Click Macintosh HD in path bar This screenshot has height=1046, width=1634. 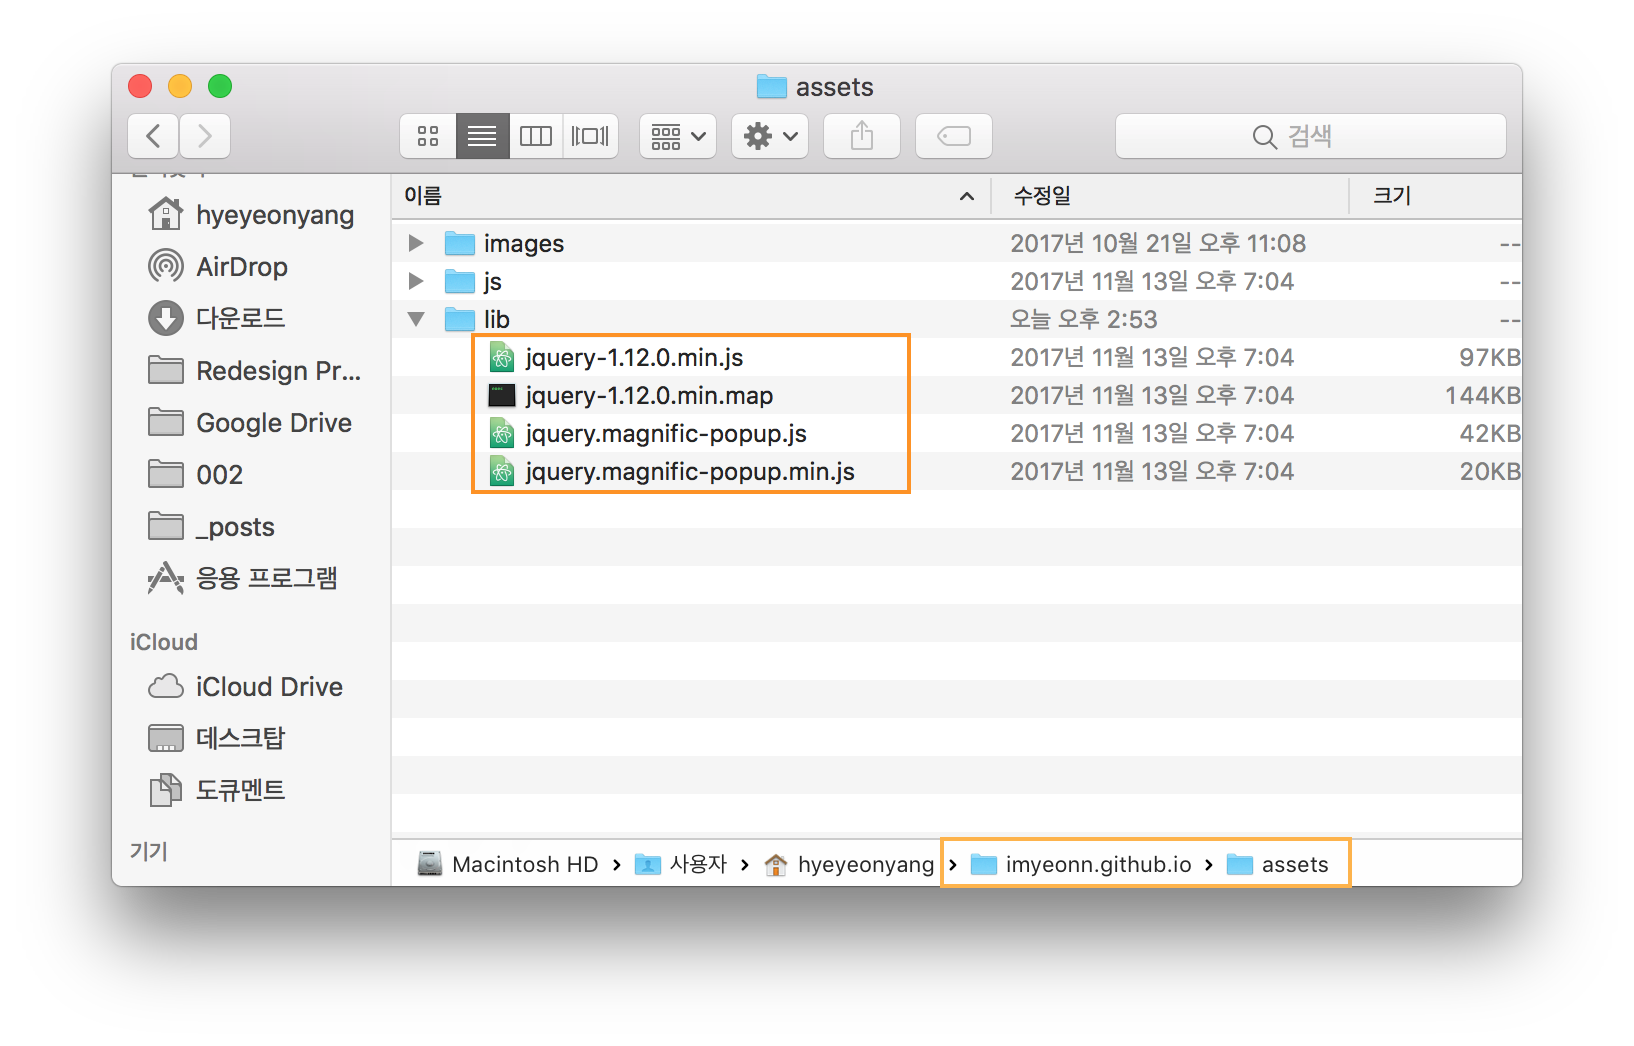(508, 864)
